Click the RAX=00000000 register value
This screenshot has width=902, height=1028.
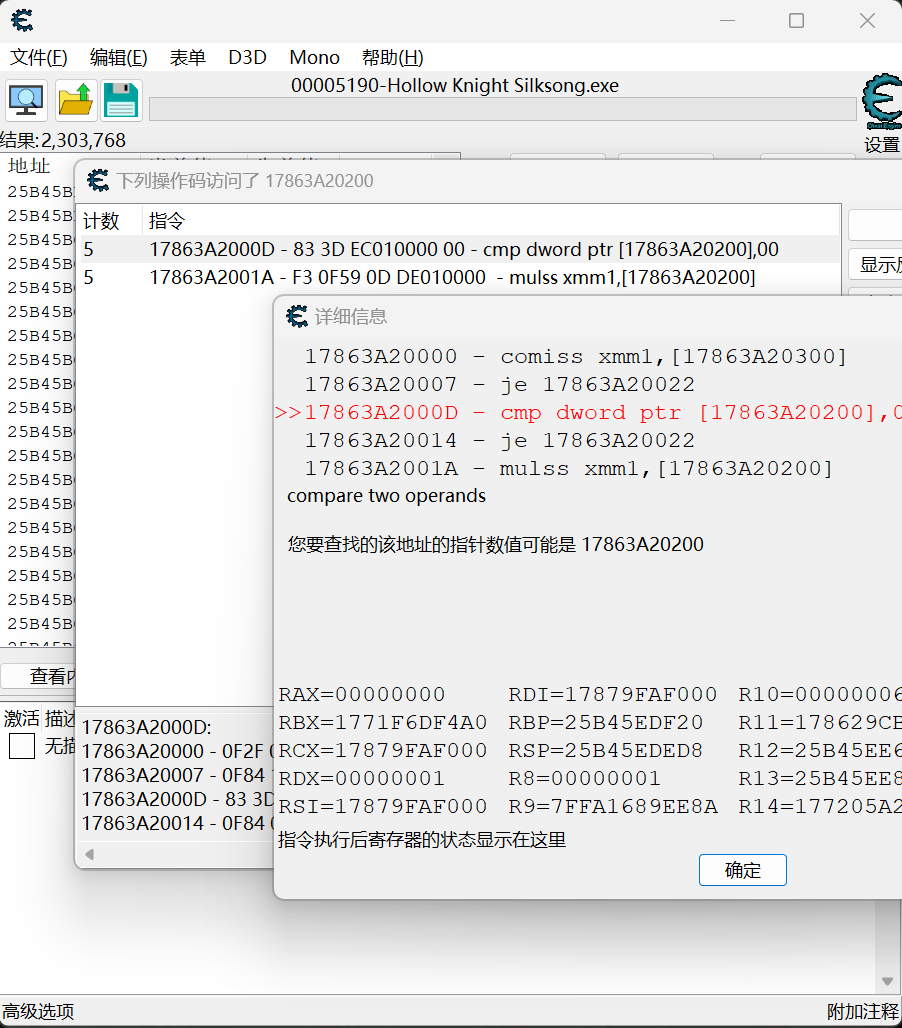tap(362, 694)
